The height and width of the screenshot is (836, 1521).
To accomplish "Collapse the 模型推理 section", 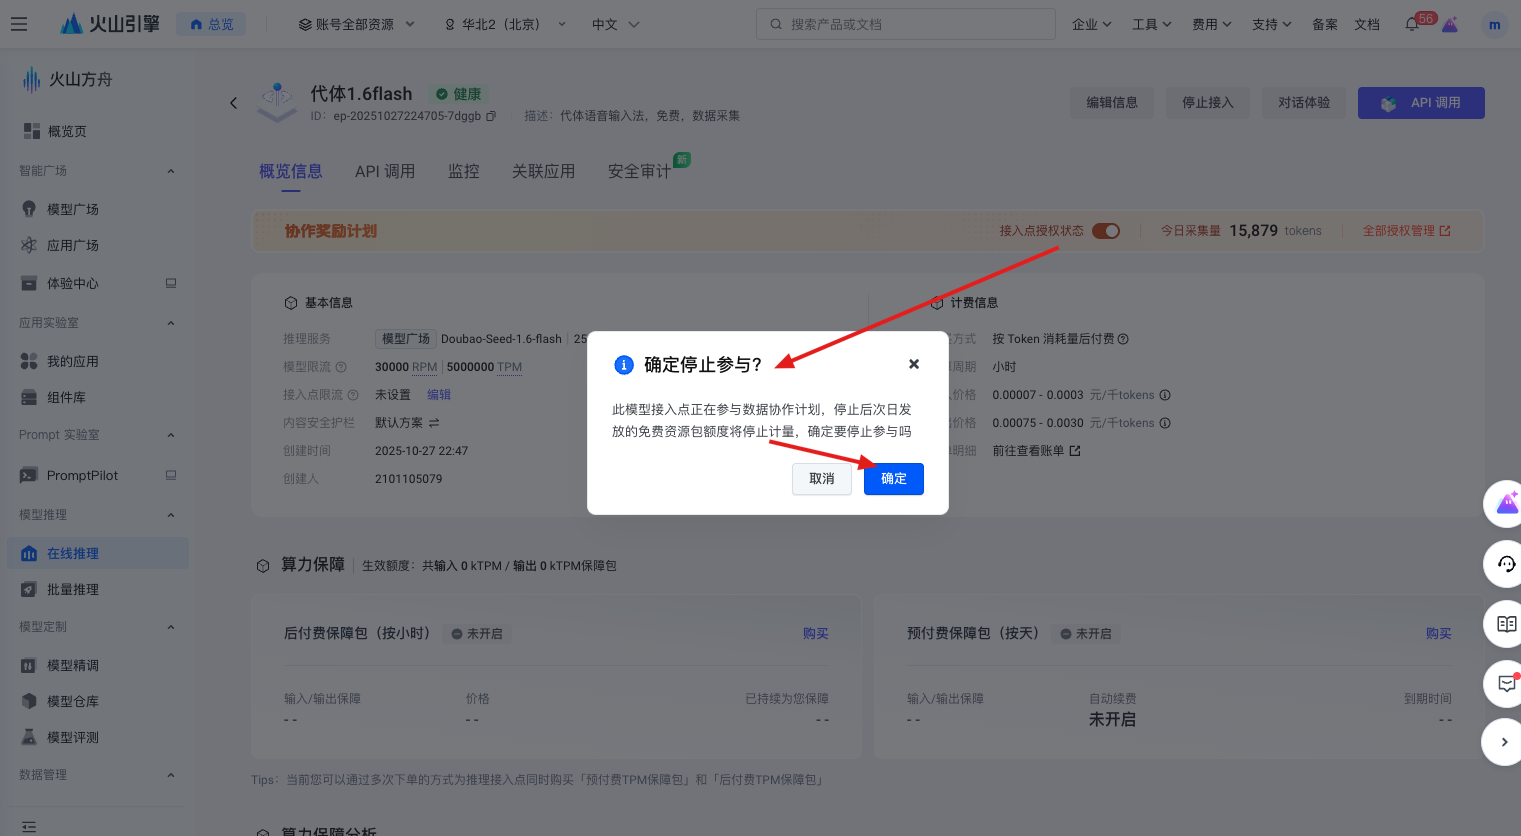I will coord(171,515).
